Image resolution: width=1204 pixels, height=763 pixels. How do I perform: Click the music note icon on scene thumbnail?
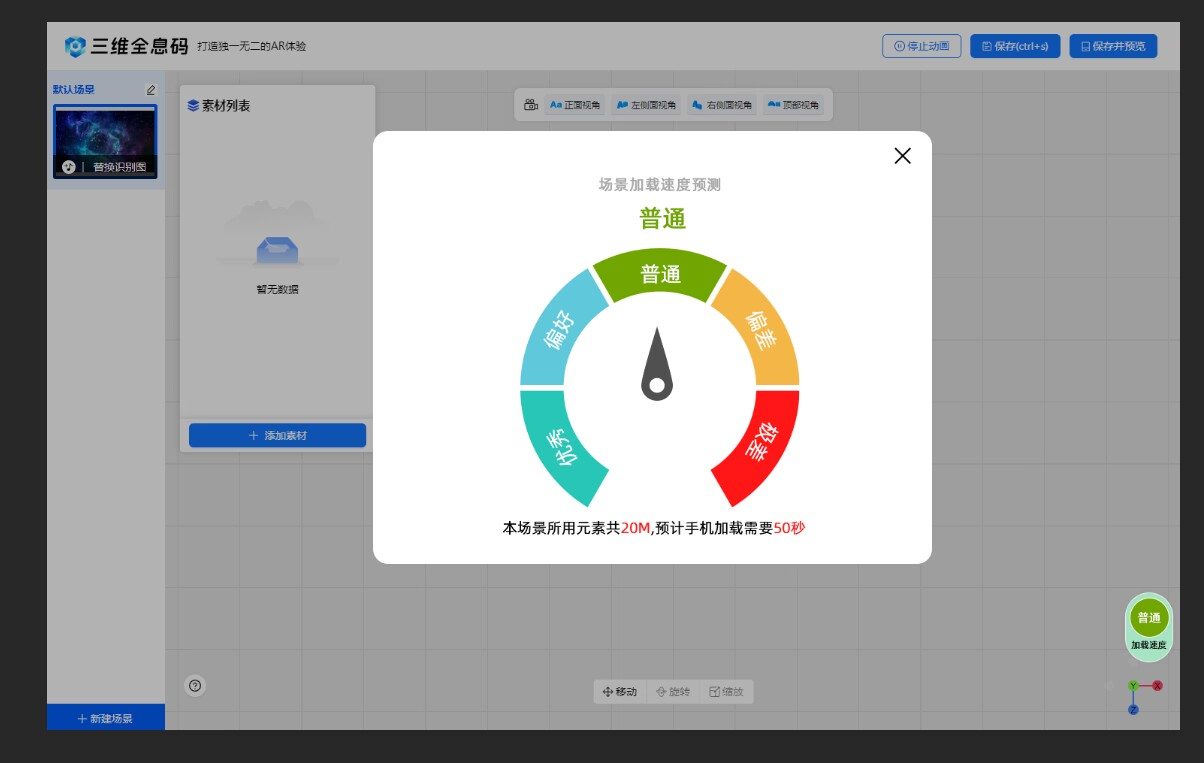click(x=69, y=167)
